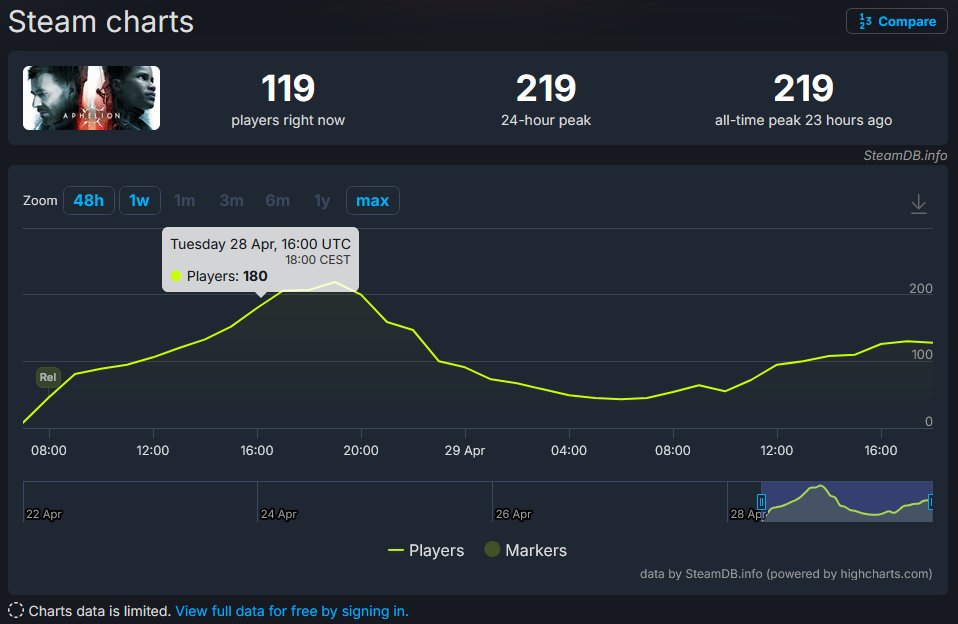Toggle the Markers series in legend
This screenshot has height=624, width=958.
click(x=525, y=550)
